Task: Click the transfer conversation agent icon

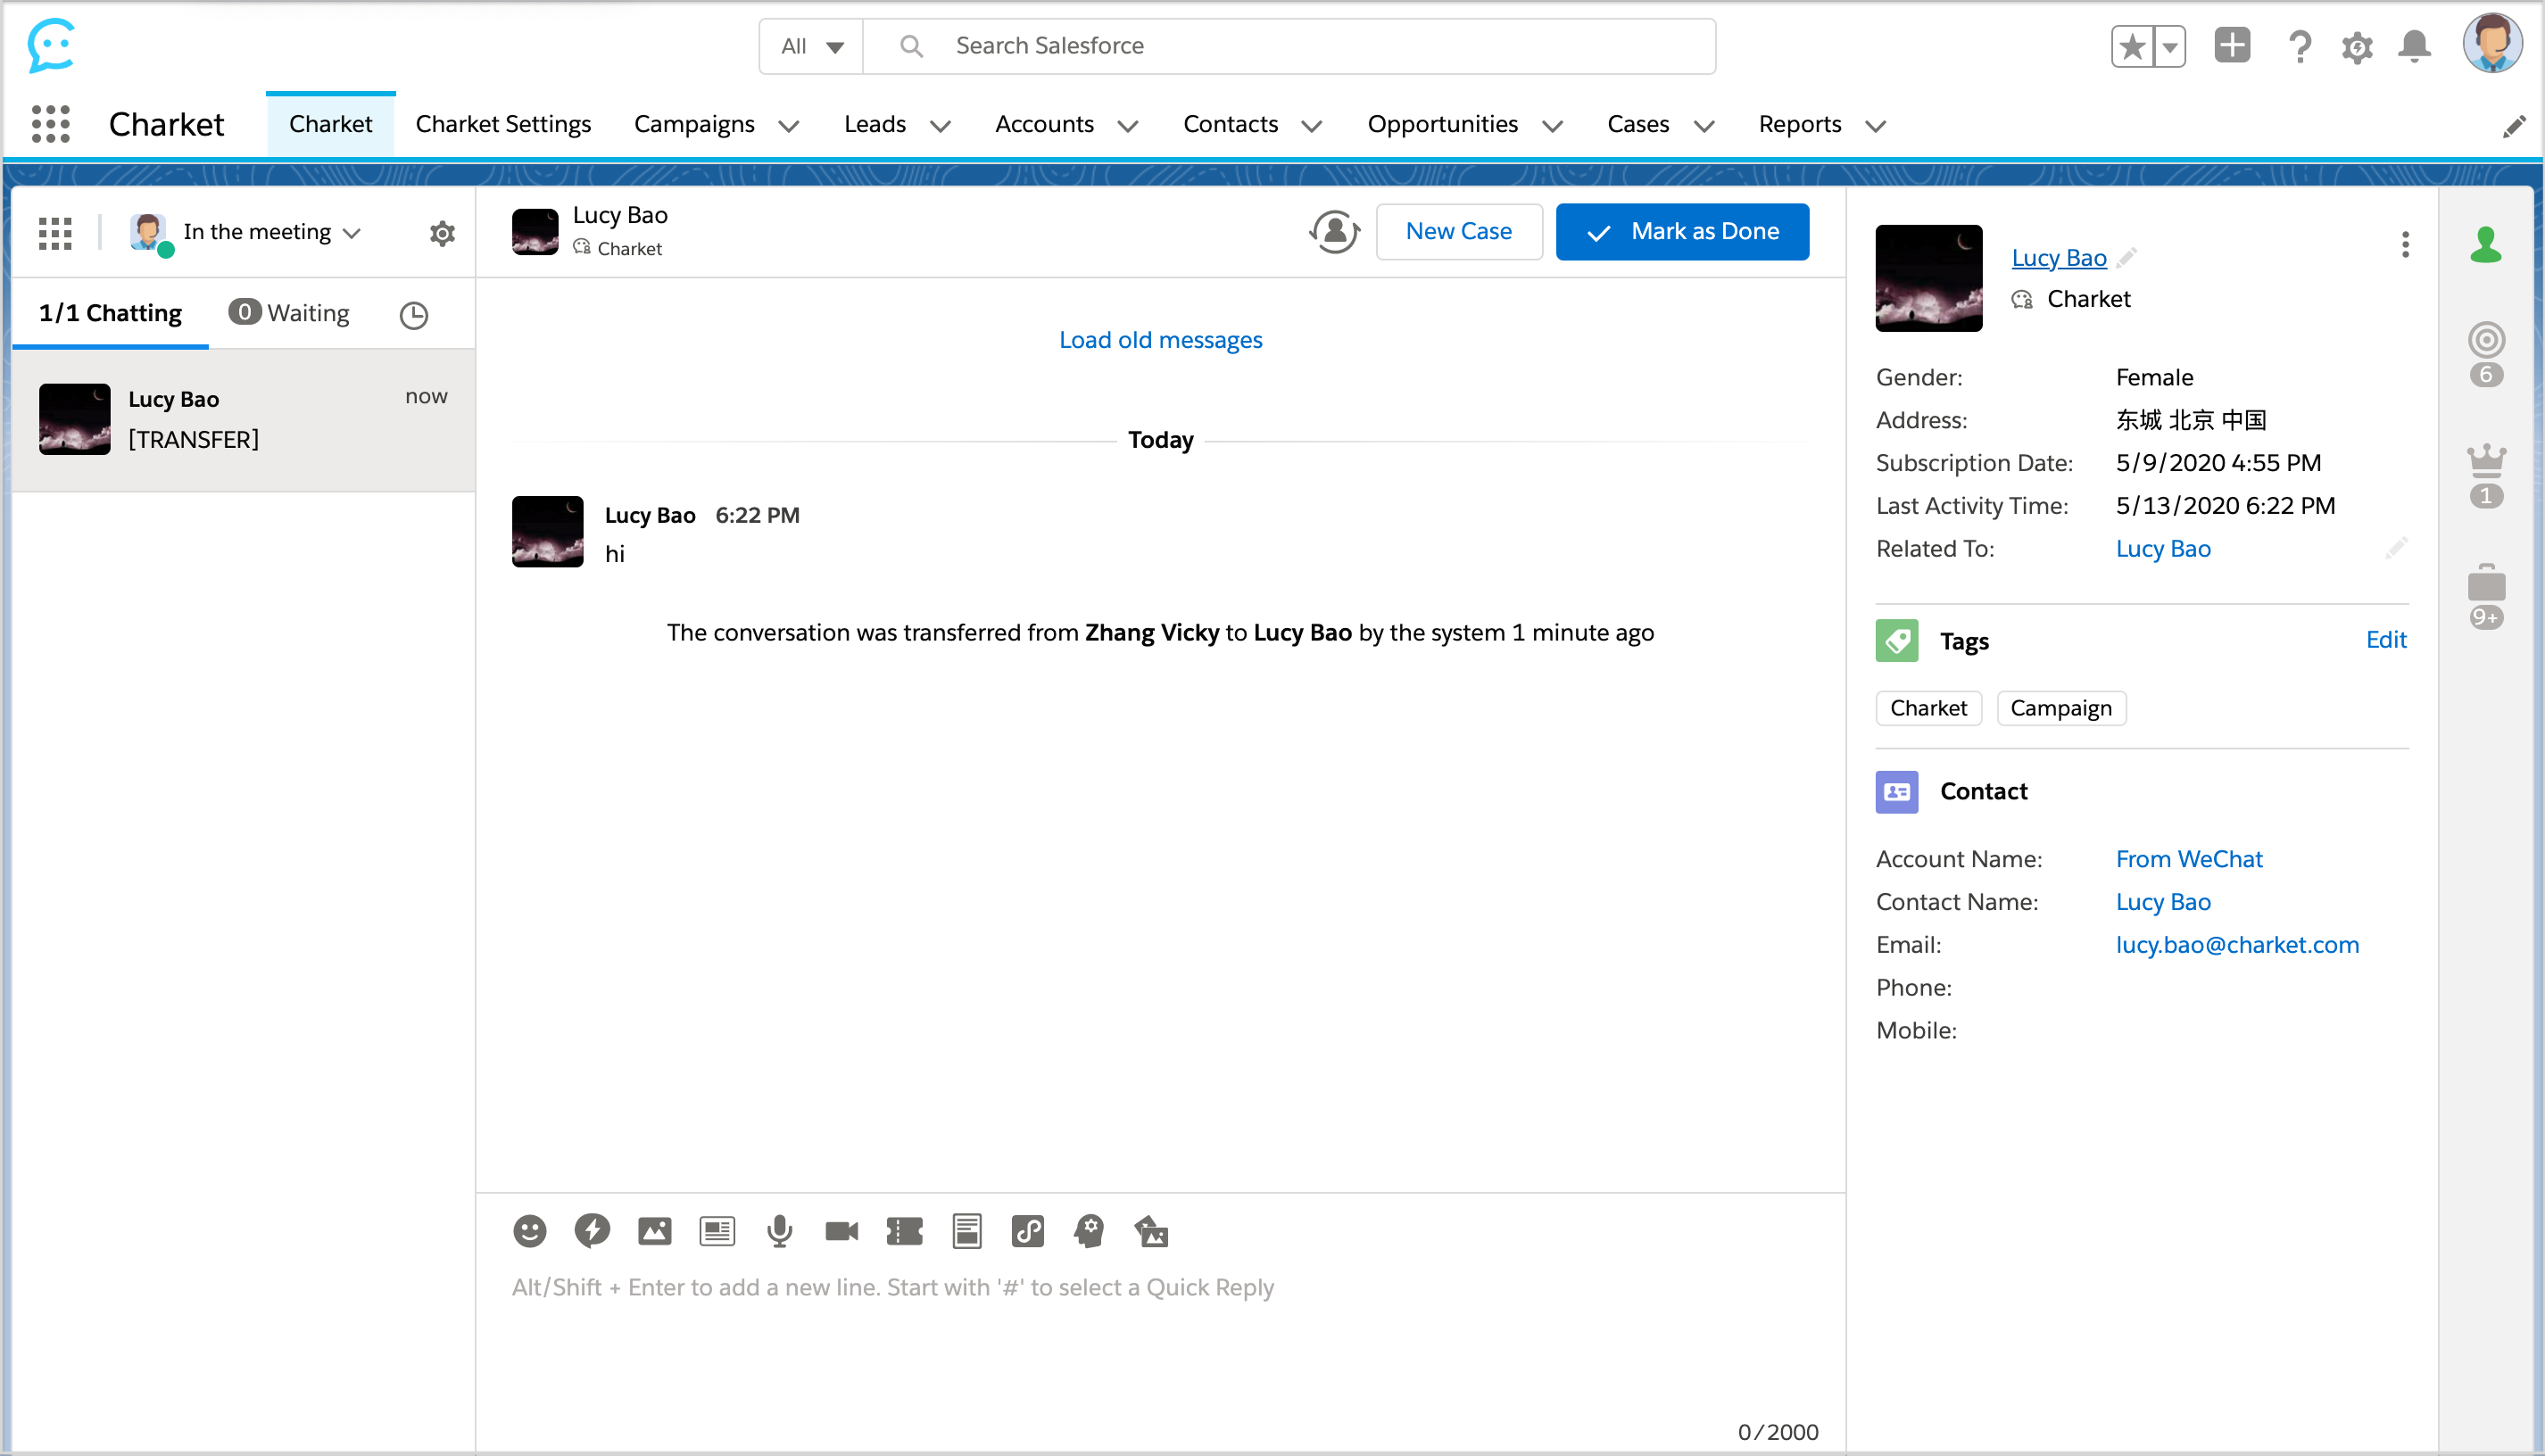Action: [x=1334, y=232]
